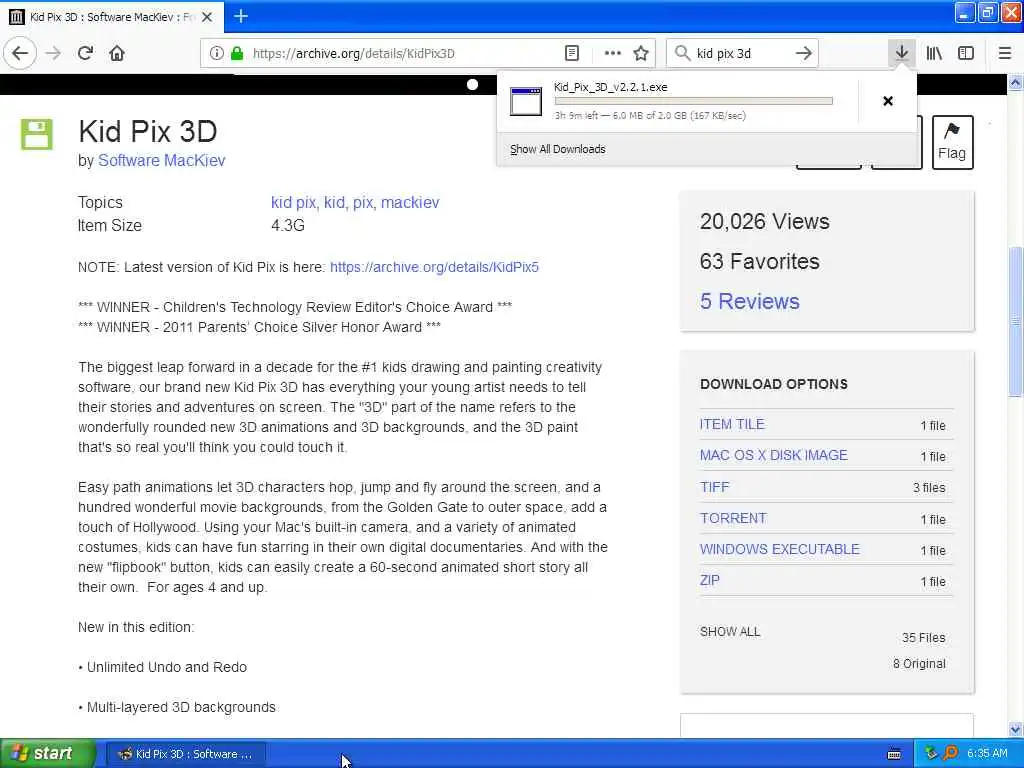Click the shield system tray icon
The height and width of the screenshot is (768, 1024).
(931, 754)
